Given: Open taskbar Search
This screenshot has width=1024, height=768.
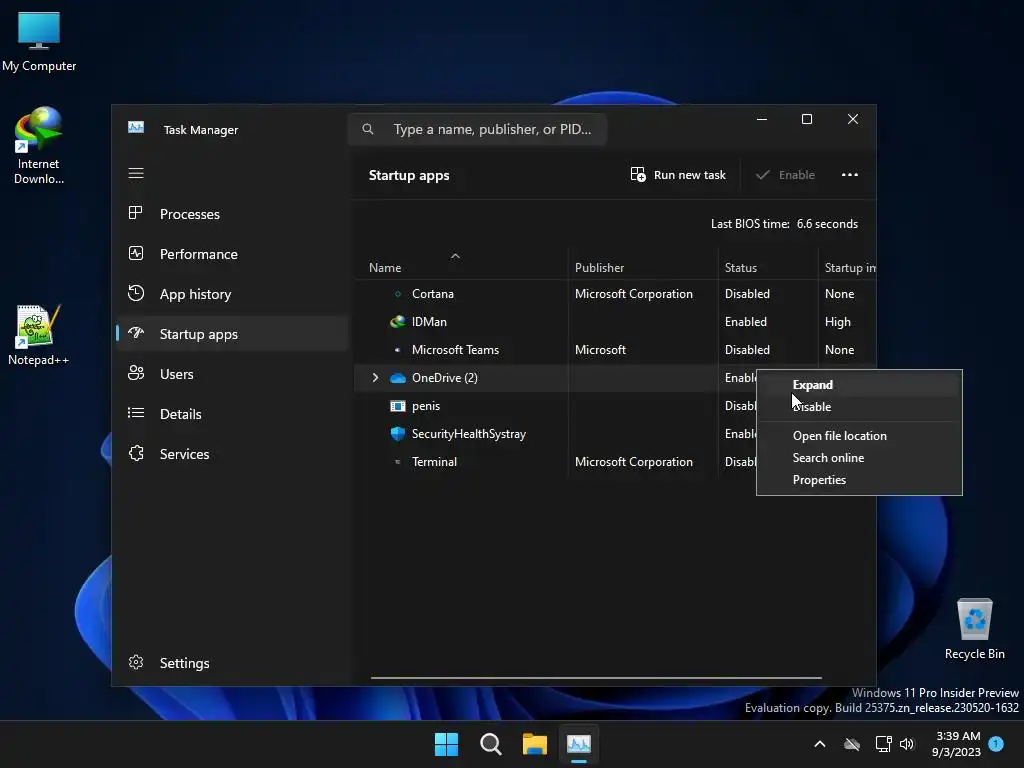Looking at the screenshot, I should click(490, 744).
